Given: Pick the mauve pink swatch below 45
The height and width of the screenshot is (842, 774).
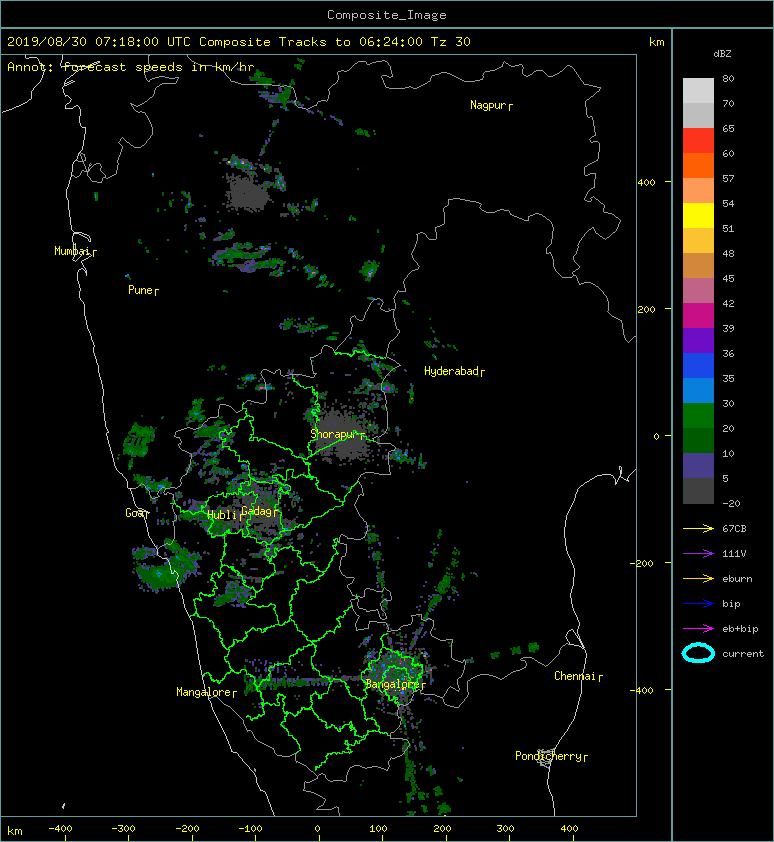Looking at the screenshot, I should (698, 291).
